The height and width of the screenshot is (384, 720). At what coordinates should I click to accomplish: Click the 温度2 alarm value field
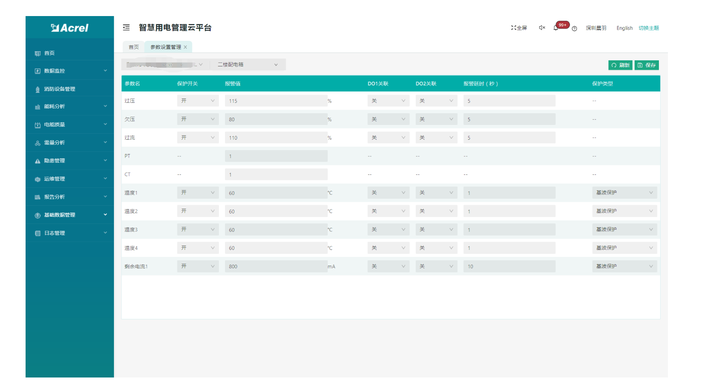tap(276, 211)
